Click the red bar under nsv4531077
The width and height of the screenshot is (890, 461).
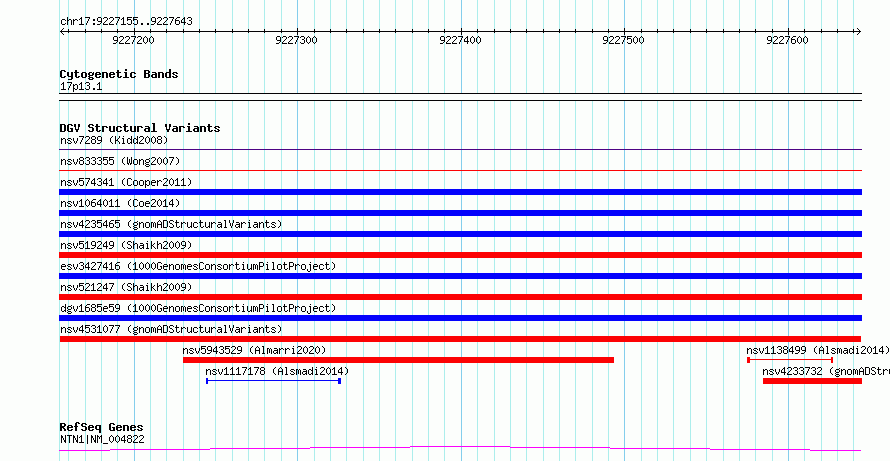coord(460,339)
